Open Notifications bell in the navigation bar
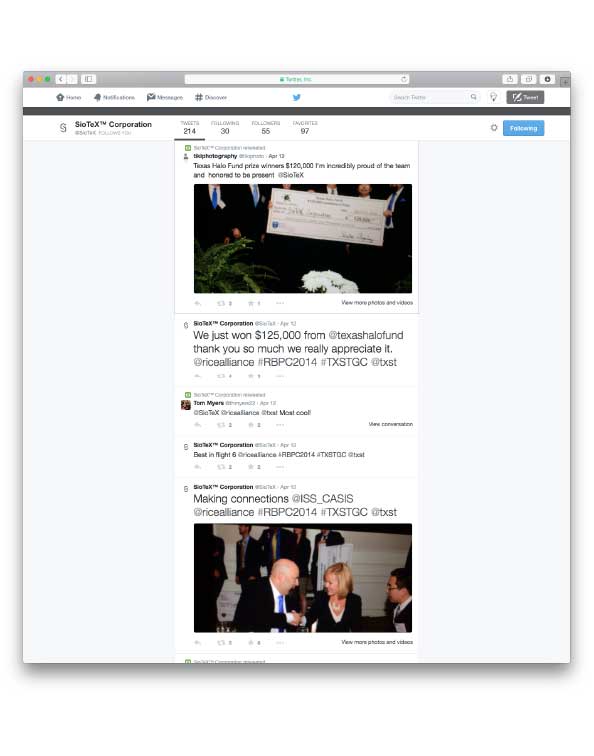Screen dimensions: 594x756 pyautogui.click(x=114, y=97)
